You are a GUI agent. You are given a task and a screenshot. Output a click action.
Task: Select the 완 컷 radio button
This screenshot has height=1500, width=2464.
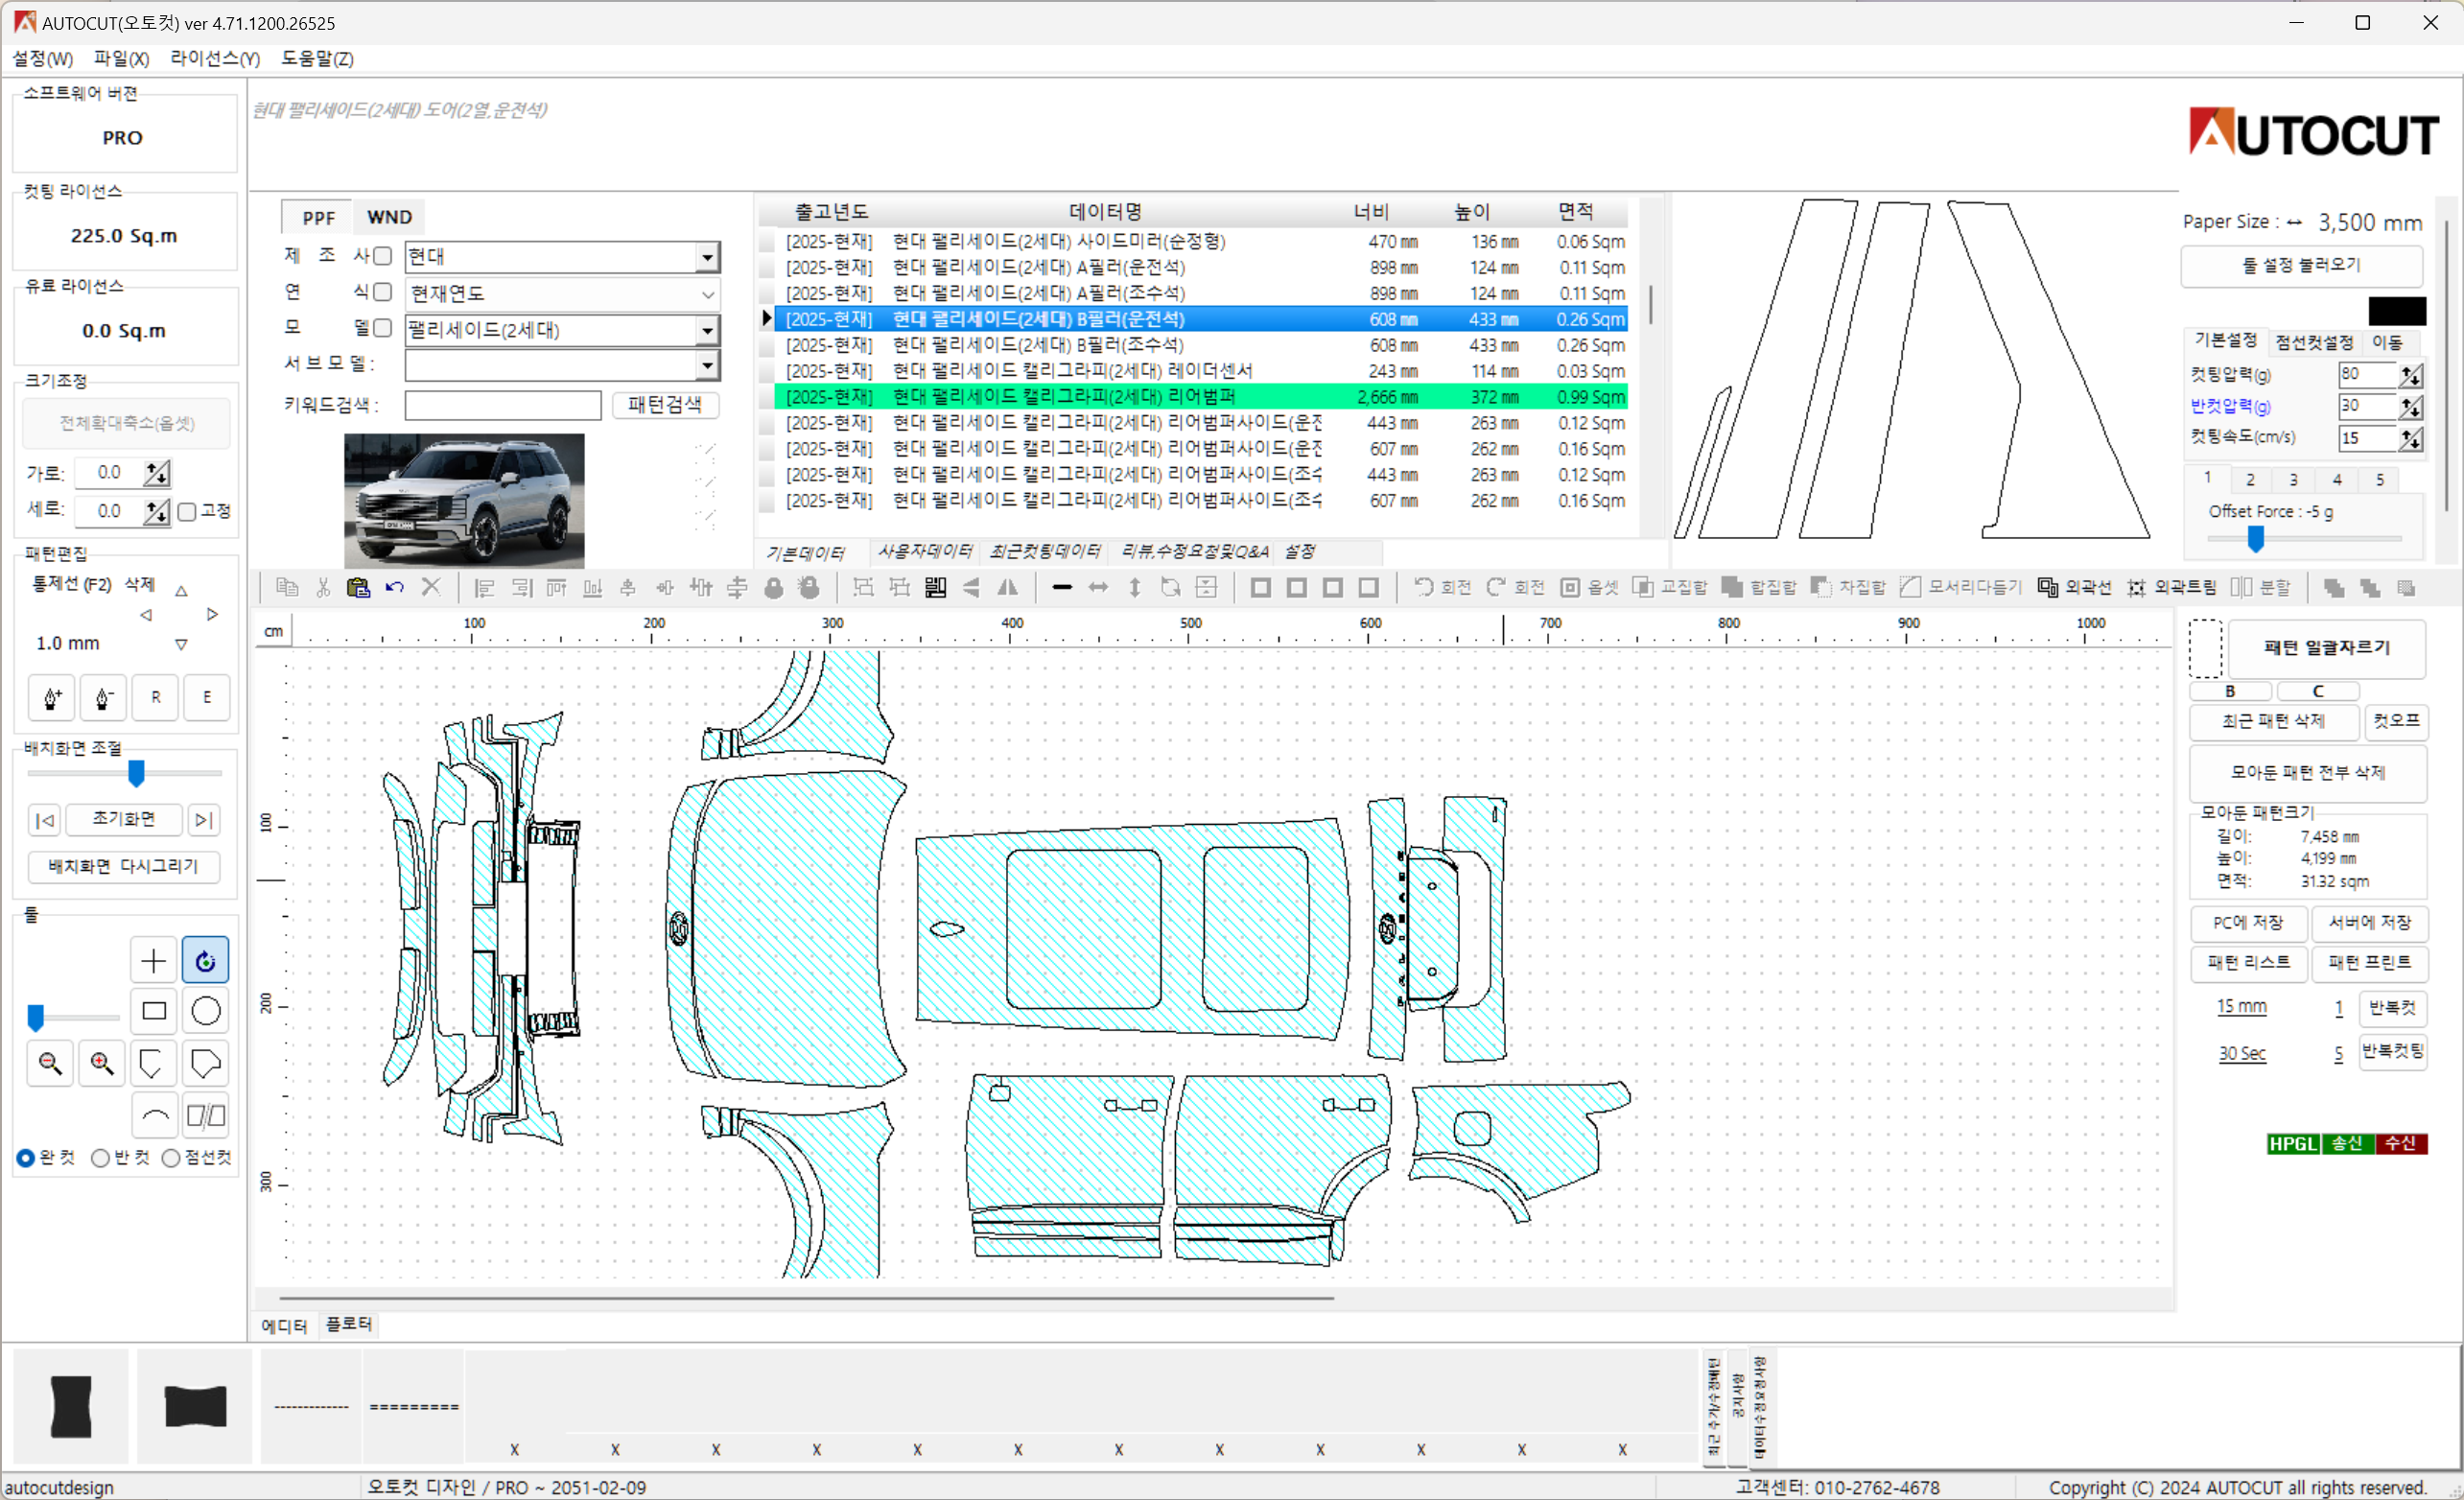pos(25,1158)
